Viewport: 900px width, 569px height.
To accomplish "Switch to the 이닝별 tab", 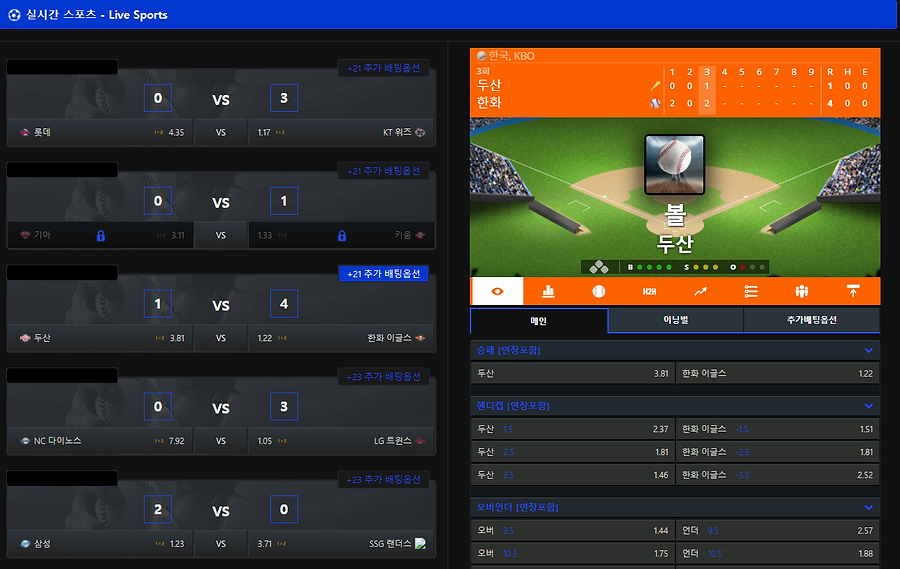I will point(676,320).
